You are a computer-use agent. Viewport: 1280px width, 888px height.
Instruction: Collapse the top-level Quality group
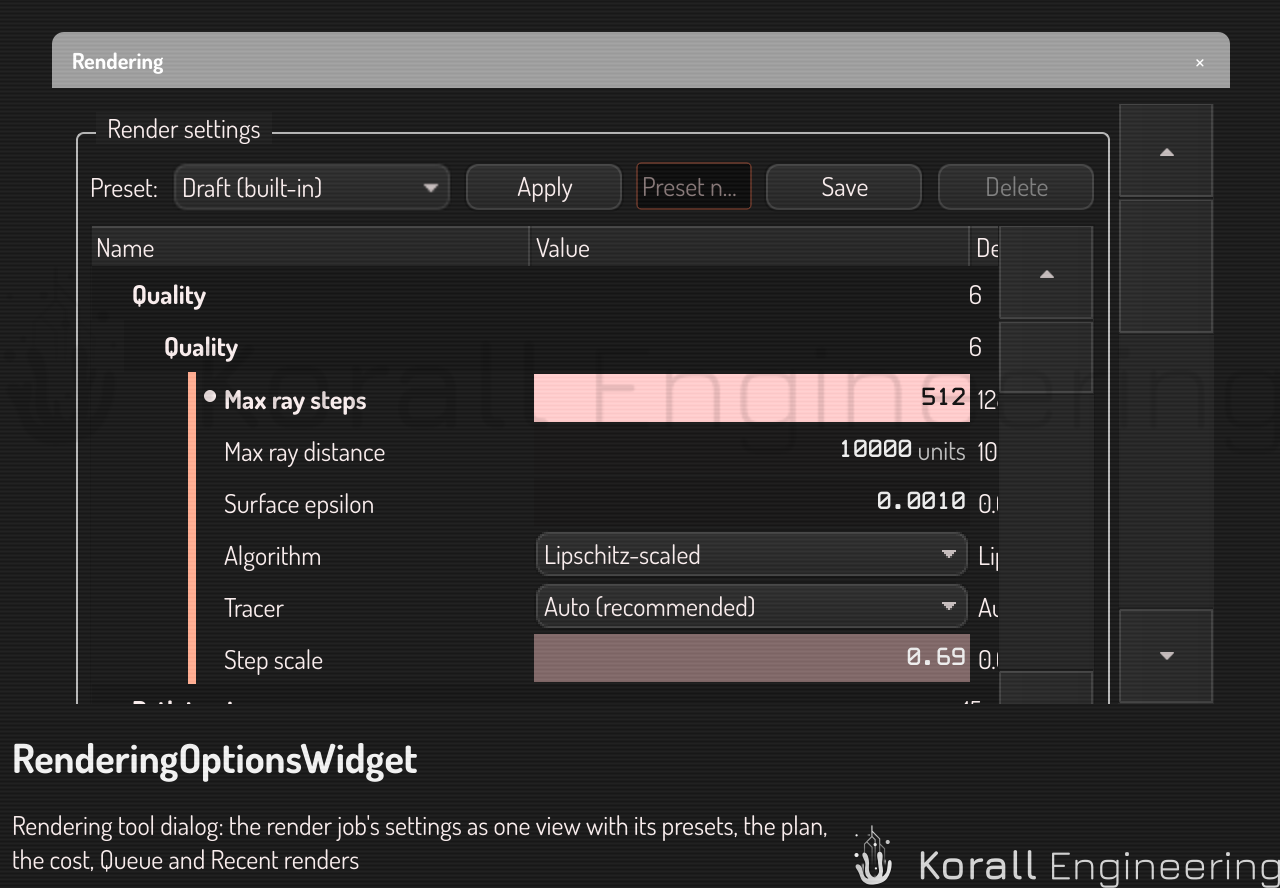pos(169,295)
